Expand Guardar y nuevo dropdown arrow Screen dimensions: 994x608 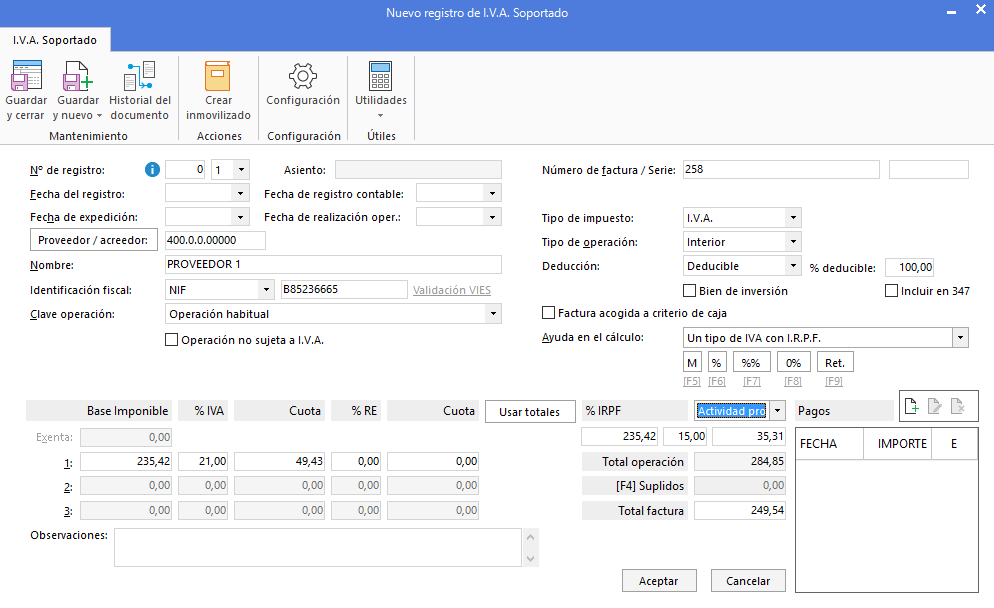click(x=99, y=115)
